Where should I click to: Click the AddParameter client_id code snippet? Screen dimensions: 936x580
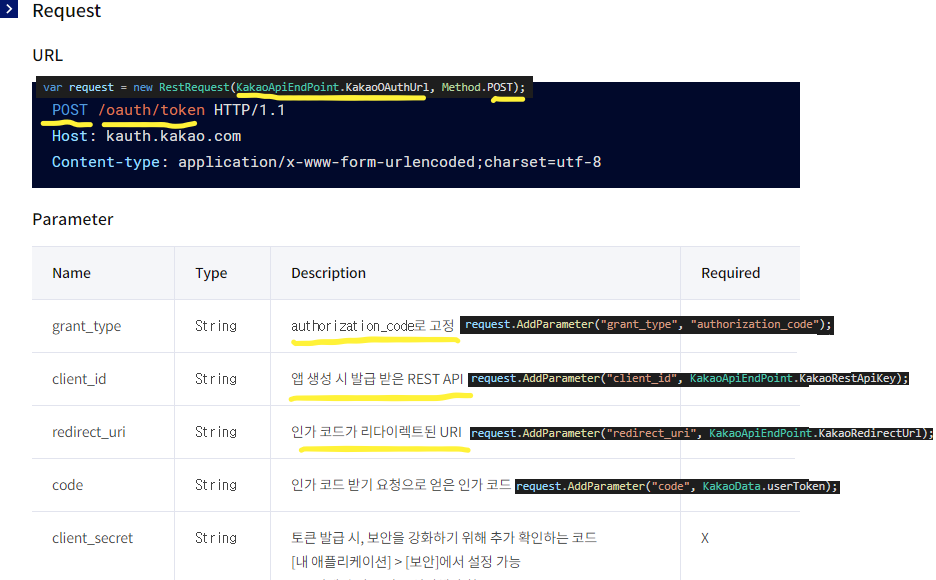click(689, 378)
